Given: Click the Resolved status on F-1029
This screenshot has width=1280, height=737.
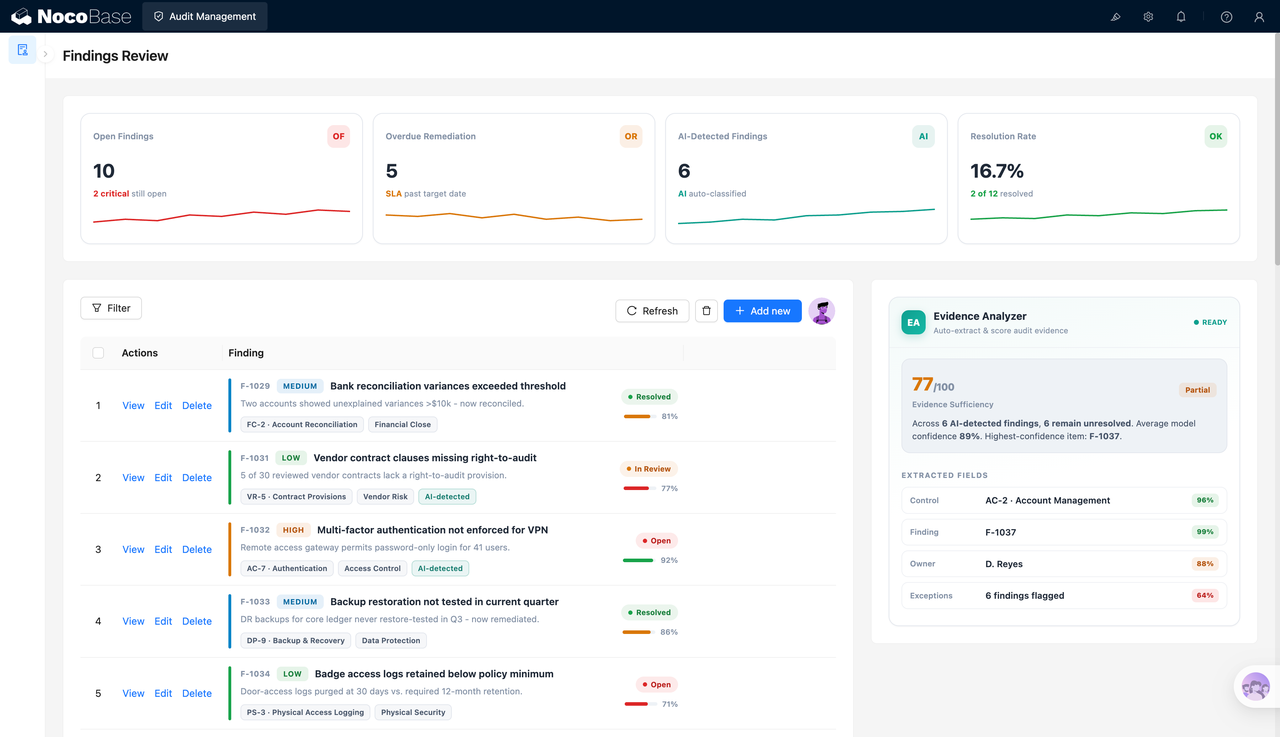Looking at the screenshot, I should (x=648, y=397).
